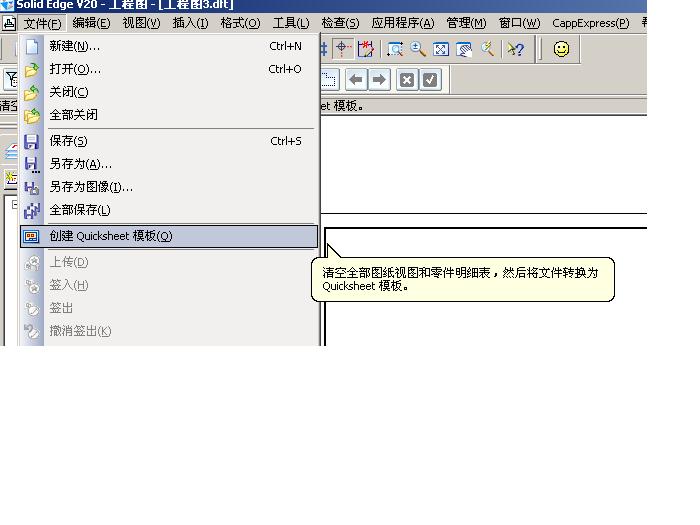Viewport: 700px width, 525px height.
Task: Open the 工具(L) menu
Action: [x=291, y=23]
